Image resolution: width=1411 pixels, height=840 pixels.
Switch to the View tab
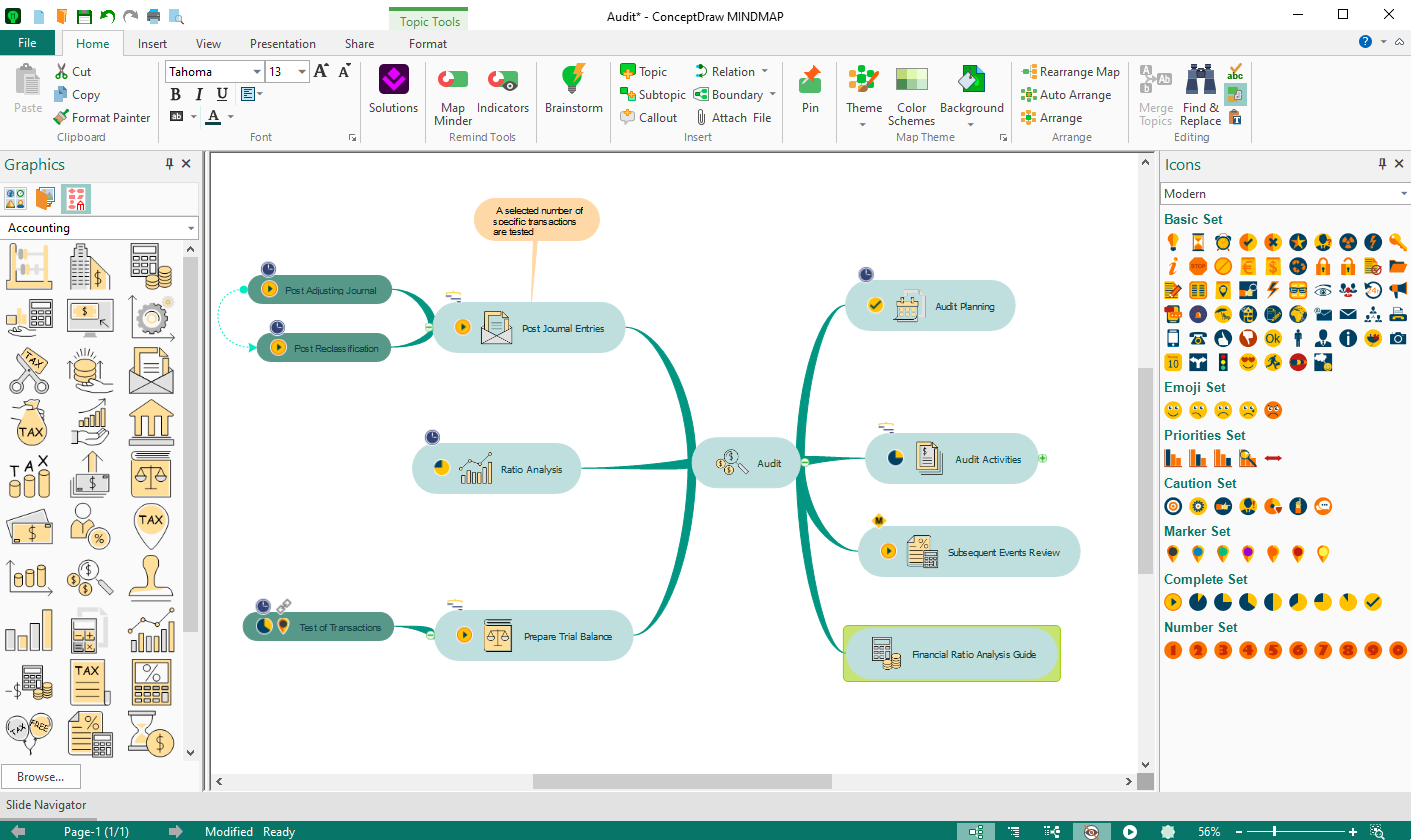pyautogui.click(x=209, y=43)
